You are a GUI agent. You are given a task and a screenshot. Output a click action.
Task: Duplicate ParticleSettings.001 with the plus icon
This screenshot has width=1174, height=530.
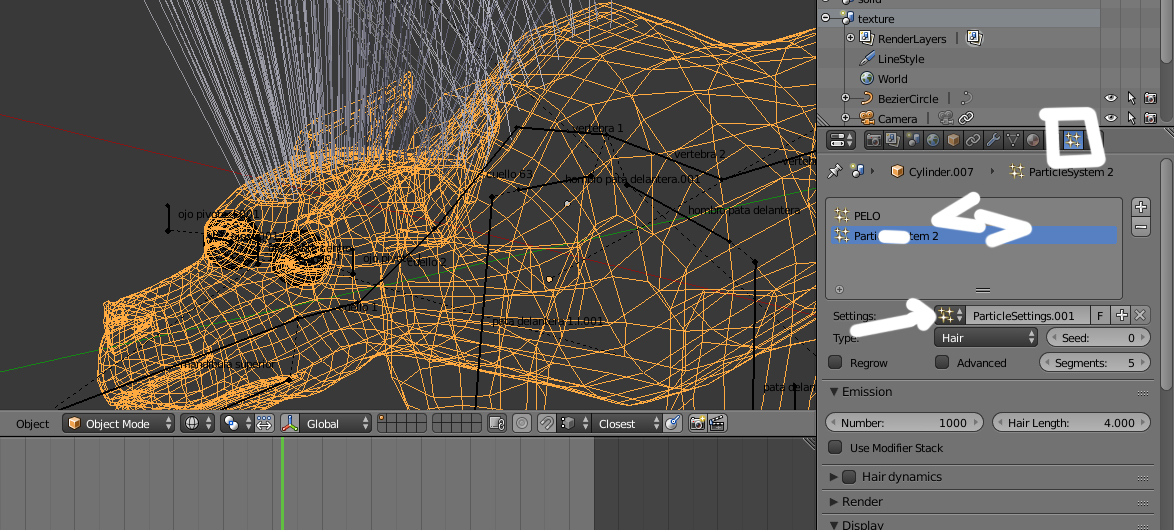(x=1121, y=316)
